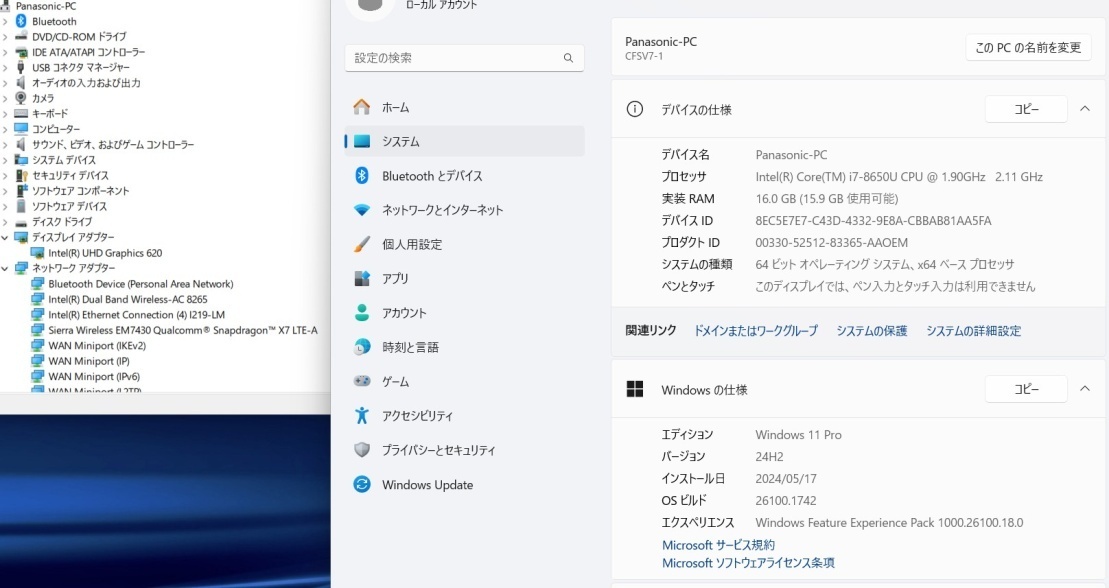The height and width of the screenshot is (588, 1109).
Task: Click the キーボード device icon
Action: tap(21, 114)
